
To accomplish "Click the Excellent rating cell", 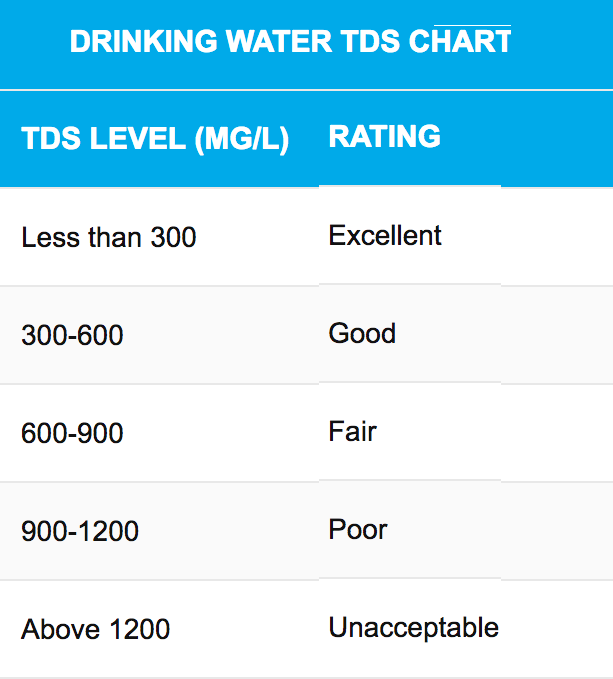I will click(385, 235).
